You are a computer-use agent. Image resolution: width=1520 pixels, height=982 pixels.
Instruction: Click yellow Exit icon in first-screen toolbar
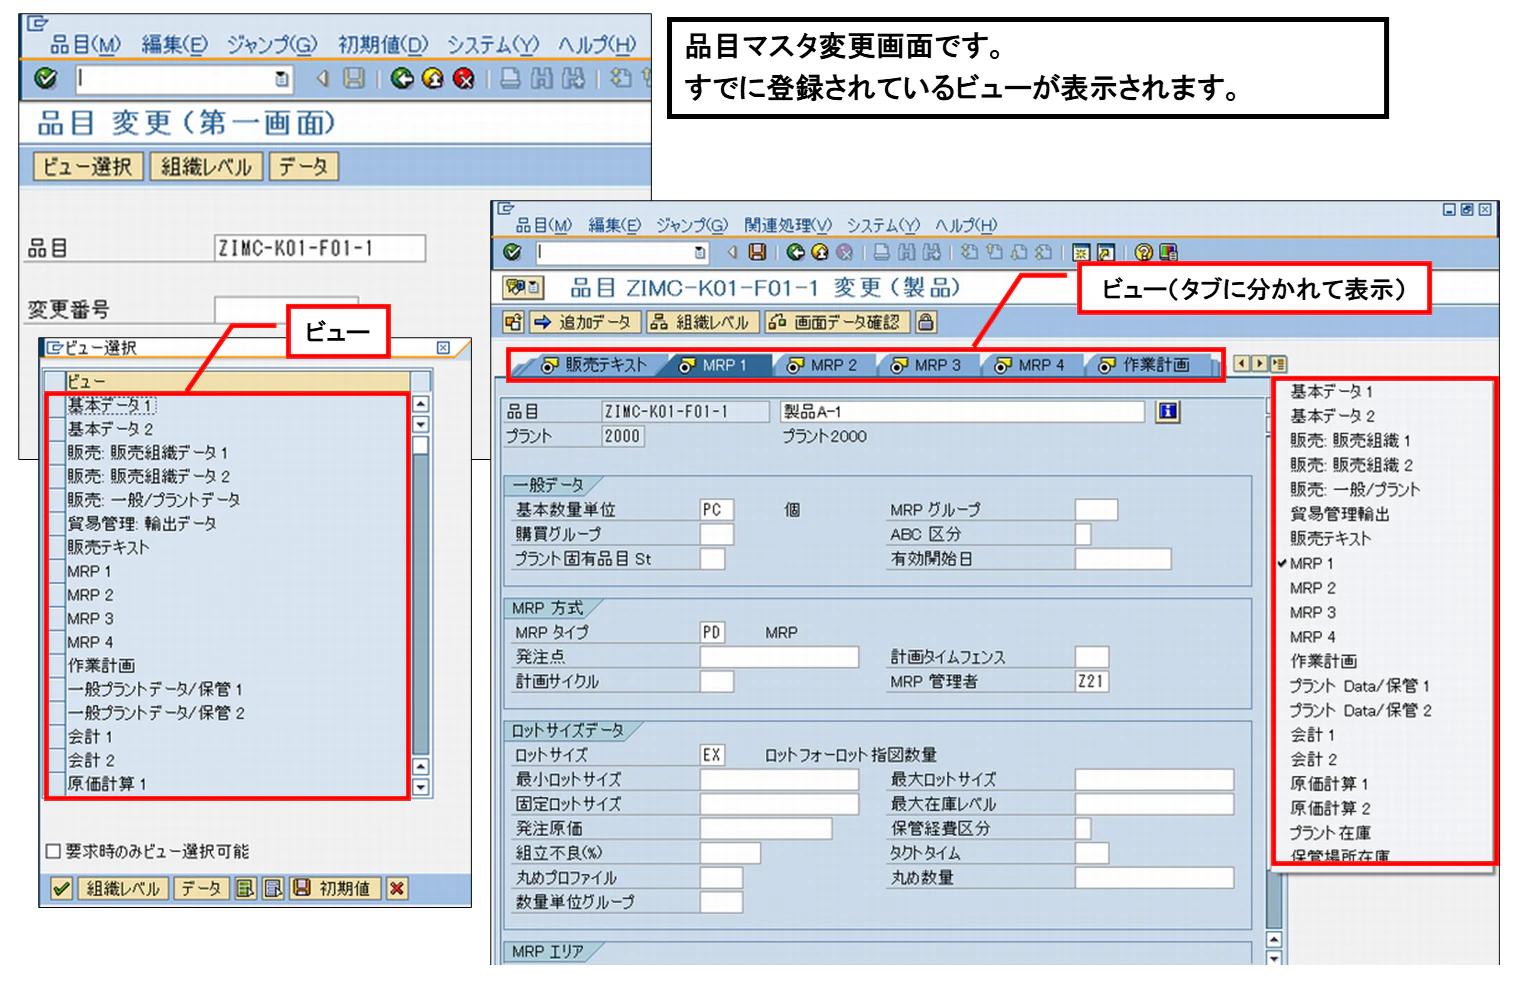[x=432, y=78]
